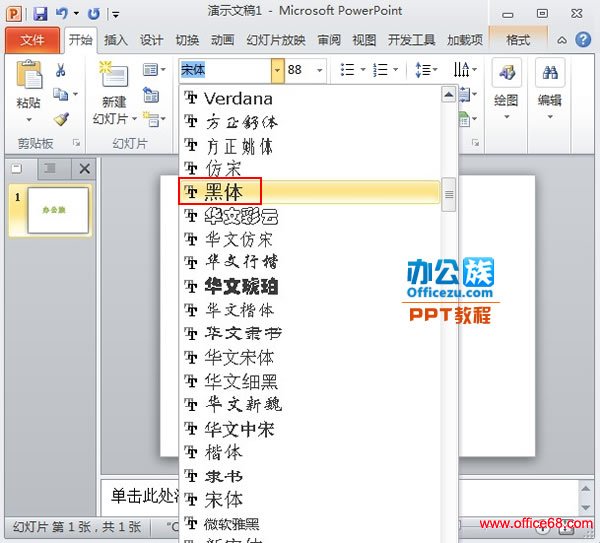Select the 华文隶书 font

(x=310, y=334)
